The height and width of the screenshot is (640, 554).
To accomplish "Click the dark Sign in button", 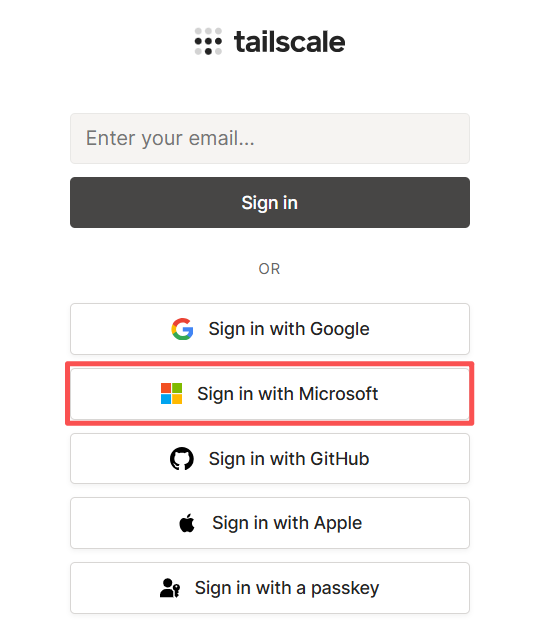I will tap(270, 202).
